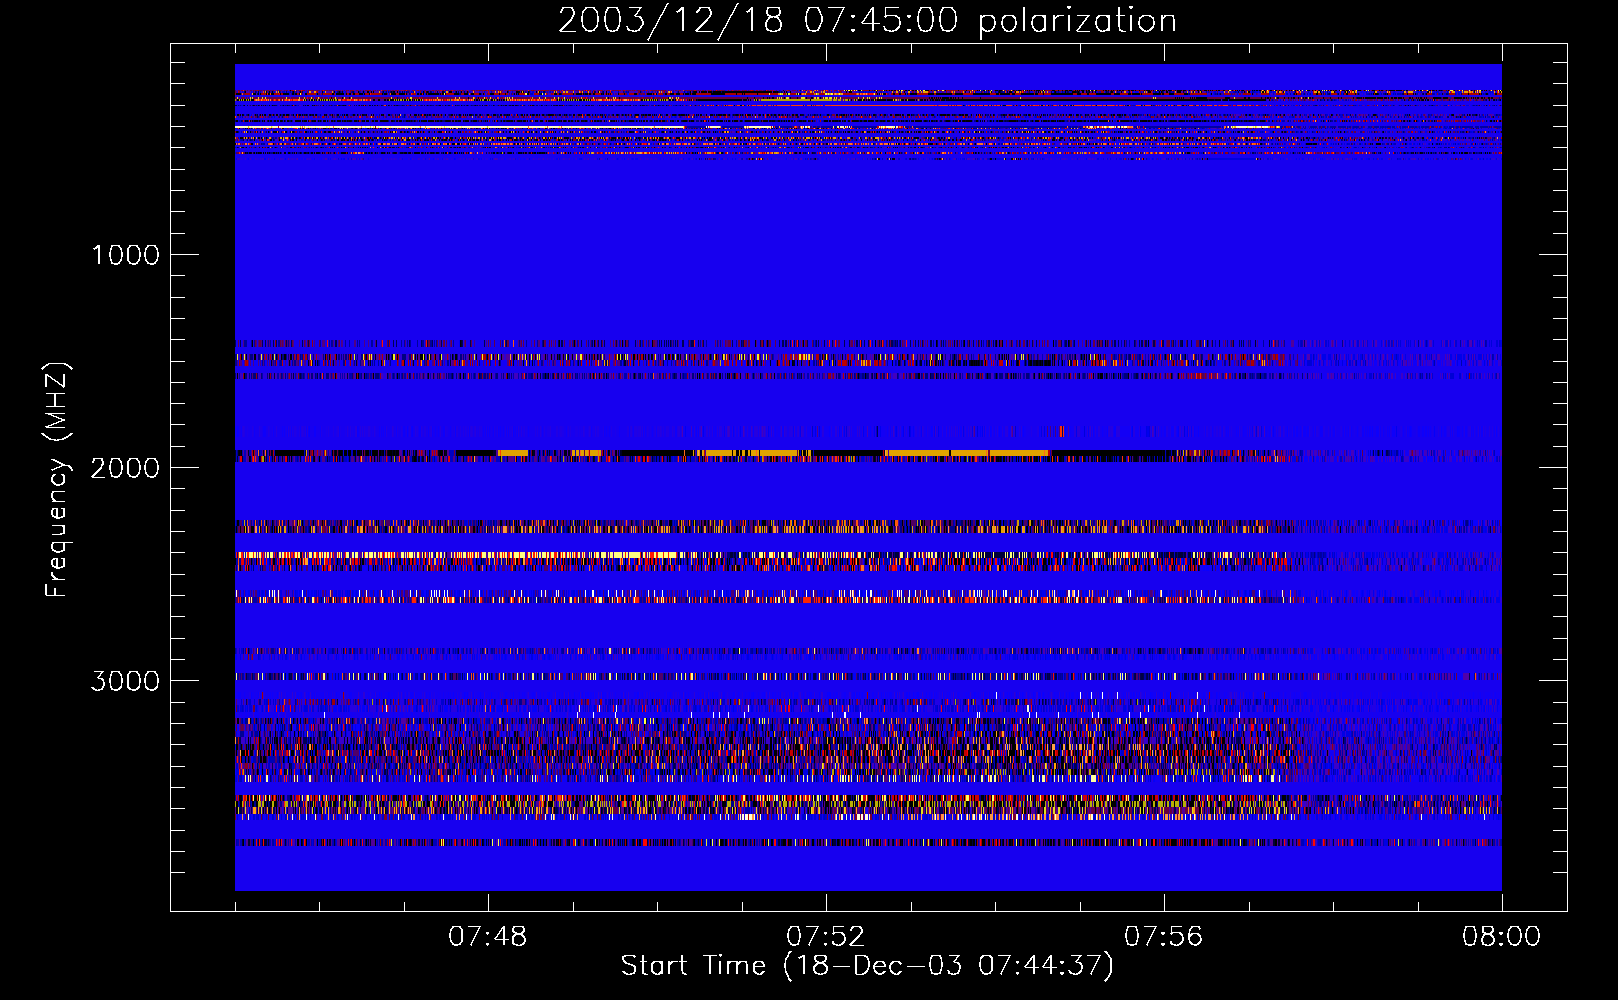Click the long orange emission band near 2000 MHz

pos(966,453)
